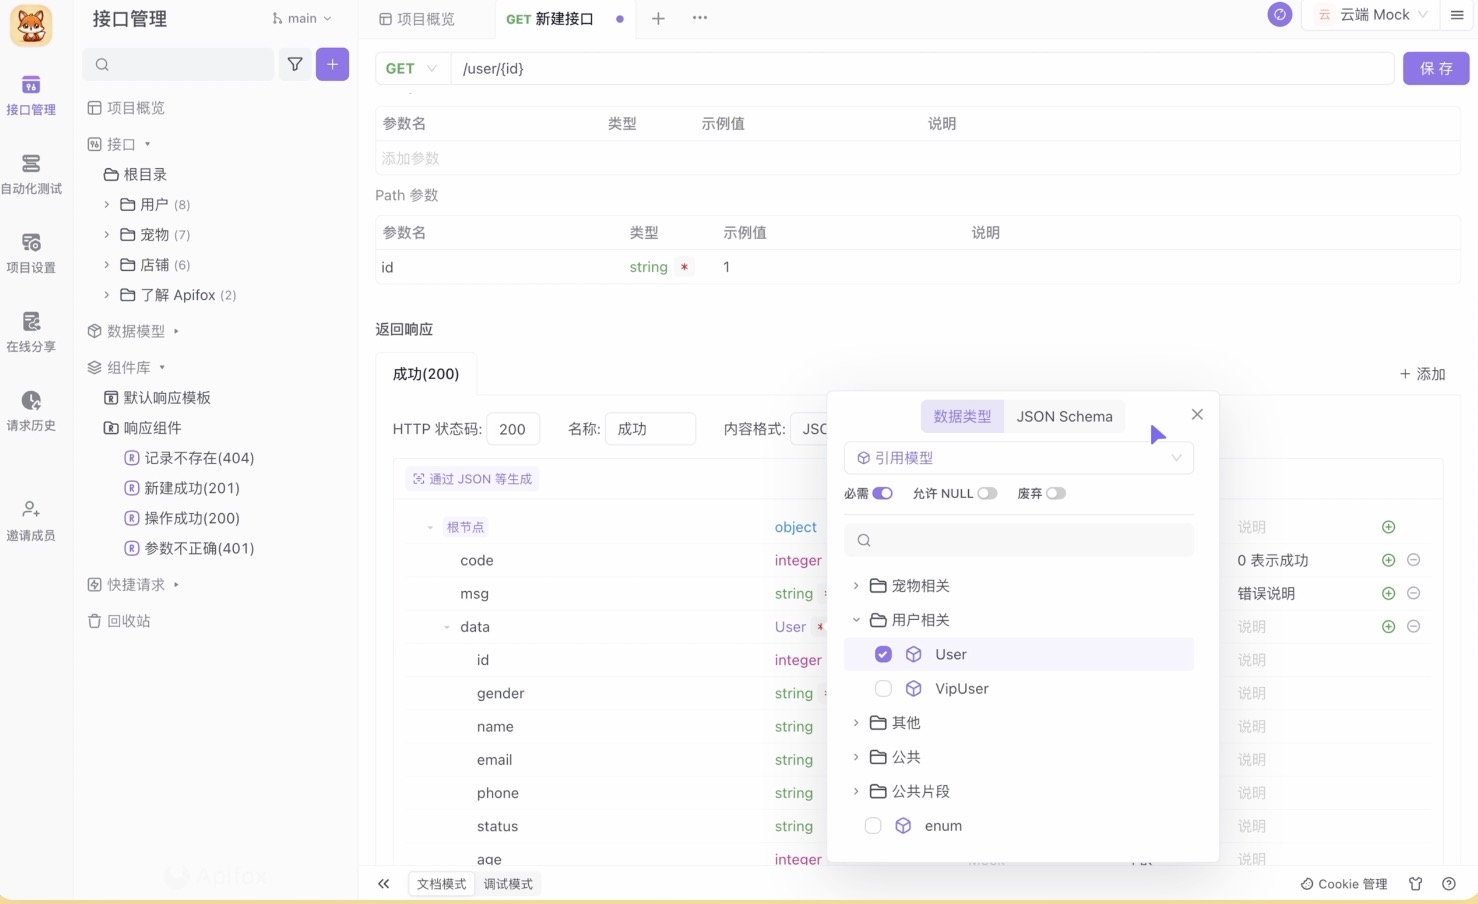The width and height of the screenshot is (1478, 904).
Task: Open 自动化测试 sidebar section
Action: coord(31,175)
